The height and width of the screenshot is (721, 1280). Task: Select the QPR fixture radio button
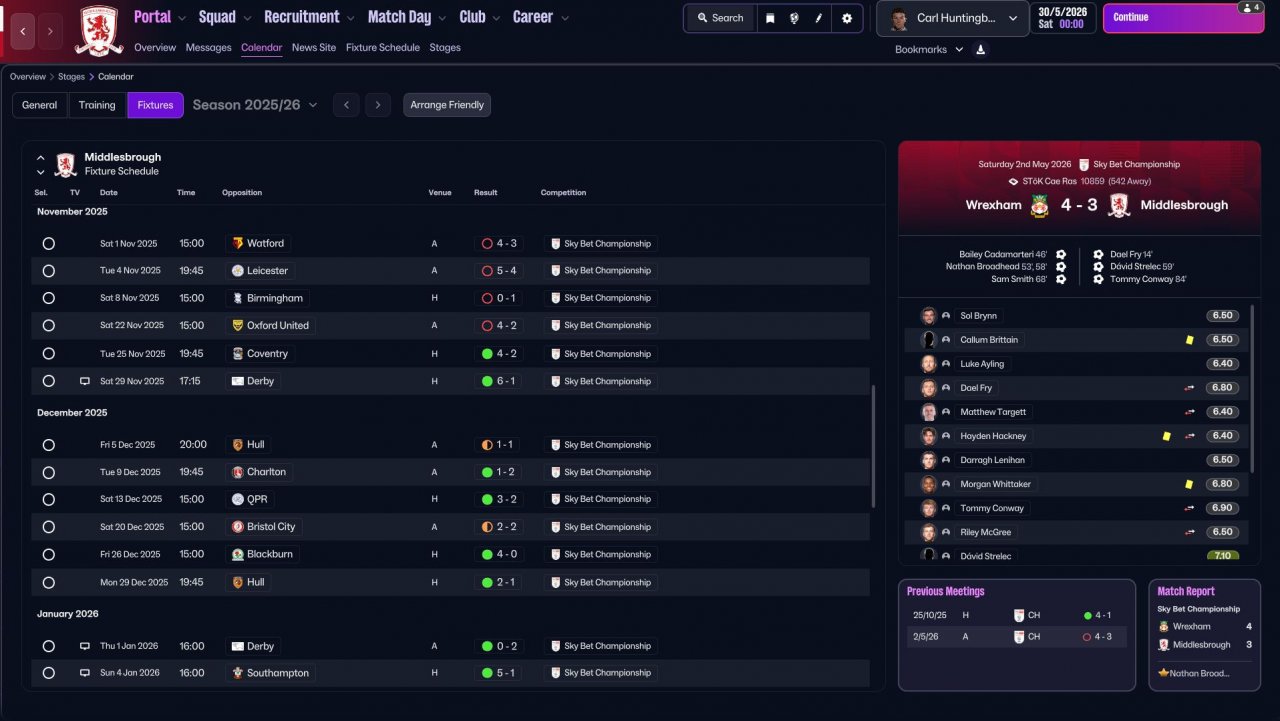pyautogui.click(x=48, y=499)
